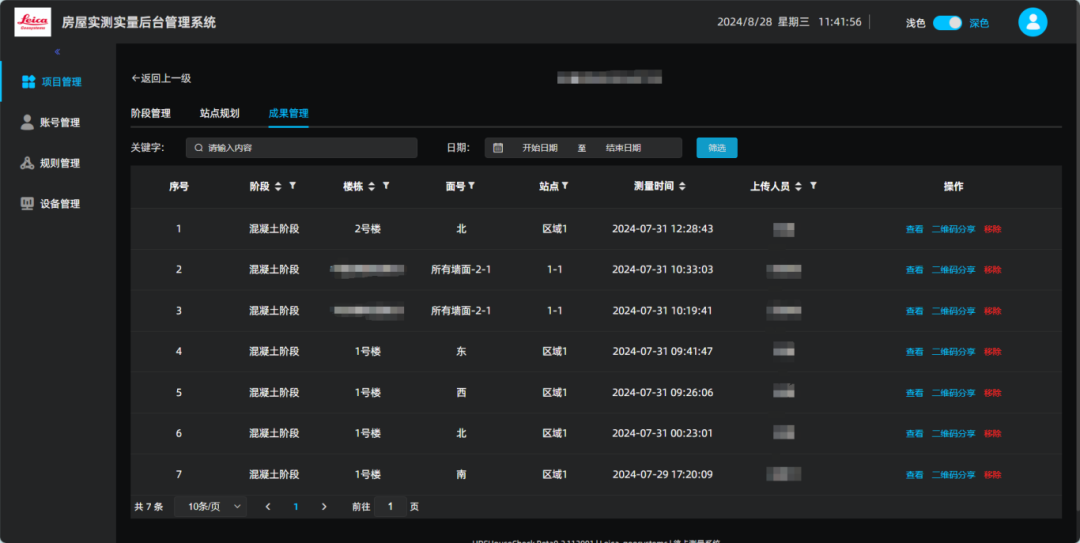Click the 操作 column header
Image resolution: width=1080 pixels, height=543 pixels.
[953, 187]
